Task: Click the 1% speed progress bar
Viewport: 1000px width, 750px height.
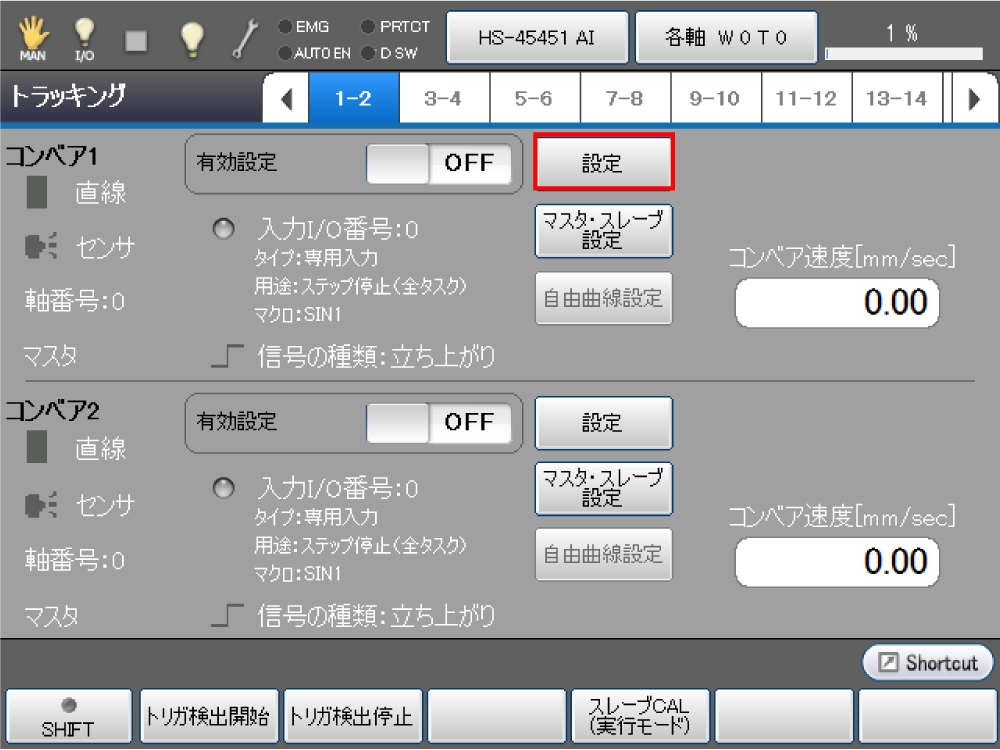Action: [x=902, y=50]
